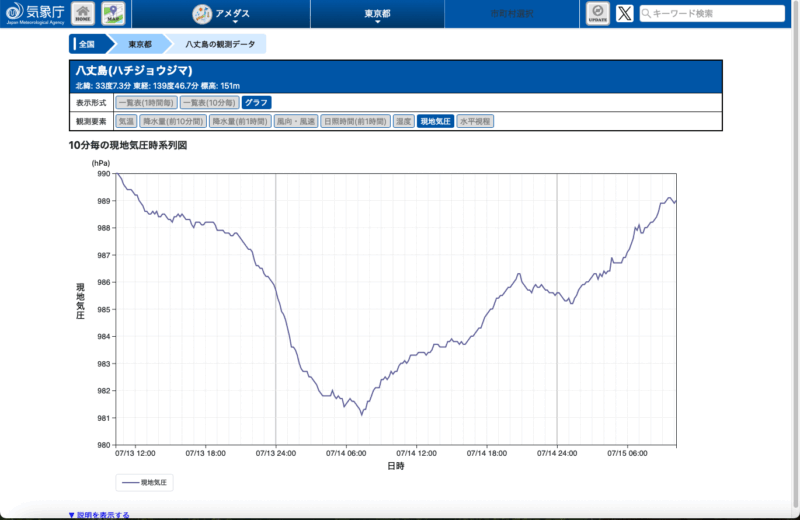Select 水平視程 observation element
The width and height of the screenshot is (800, 520).
(475, 121)
